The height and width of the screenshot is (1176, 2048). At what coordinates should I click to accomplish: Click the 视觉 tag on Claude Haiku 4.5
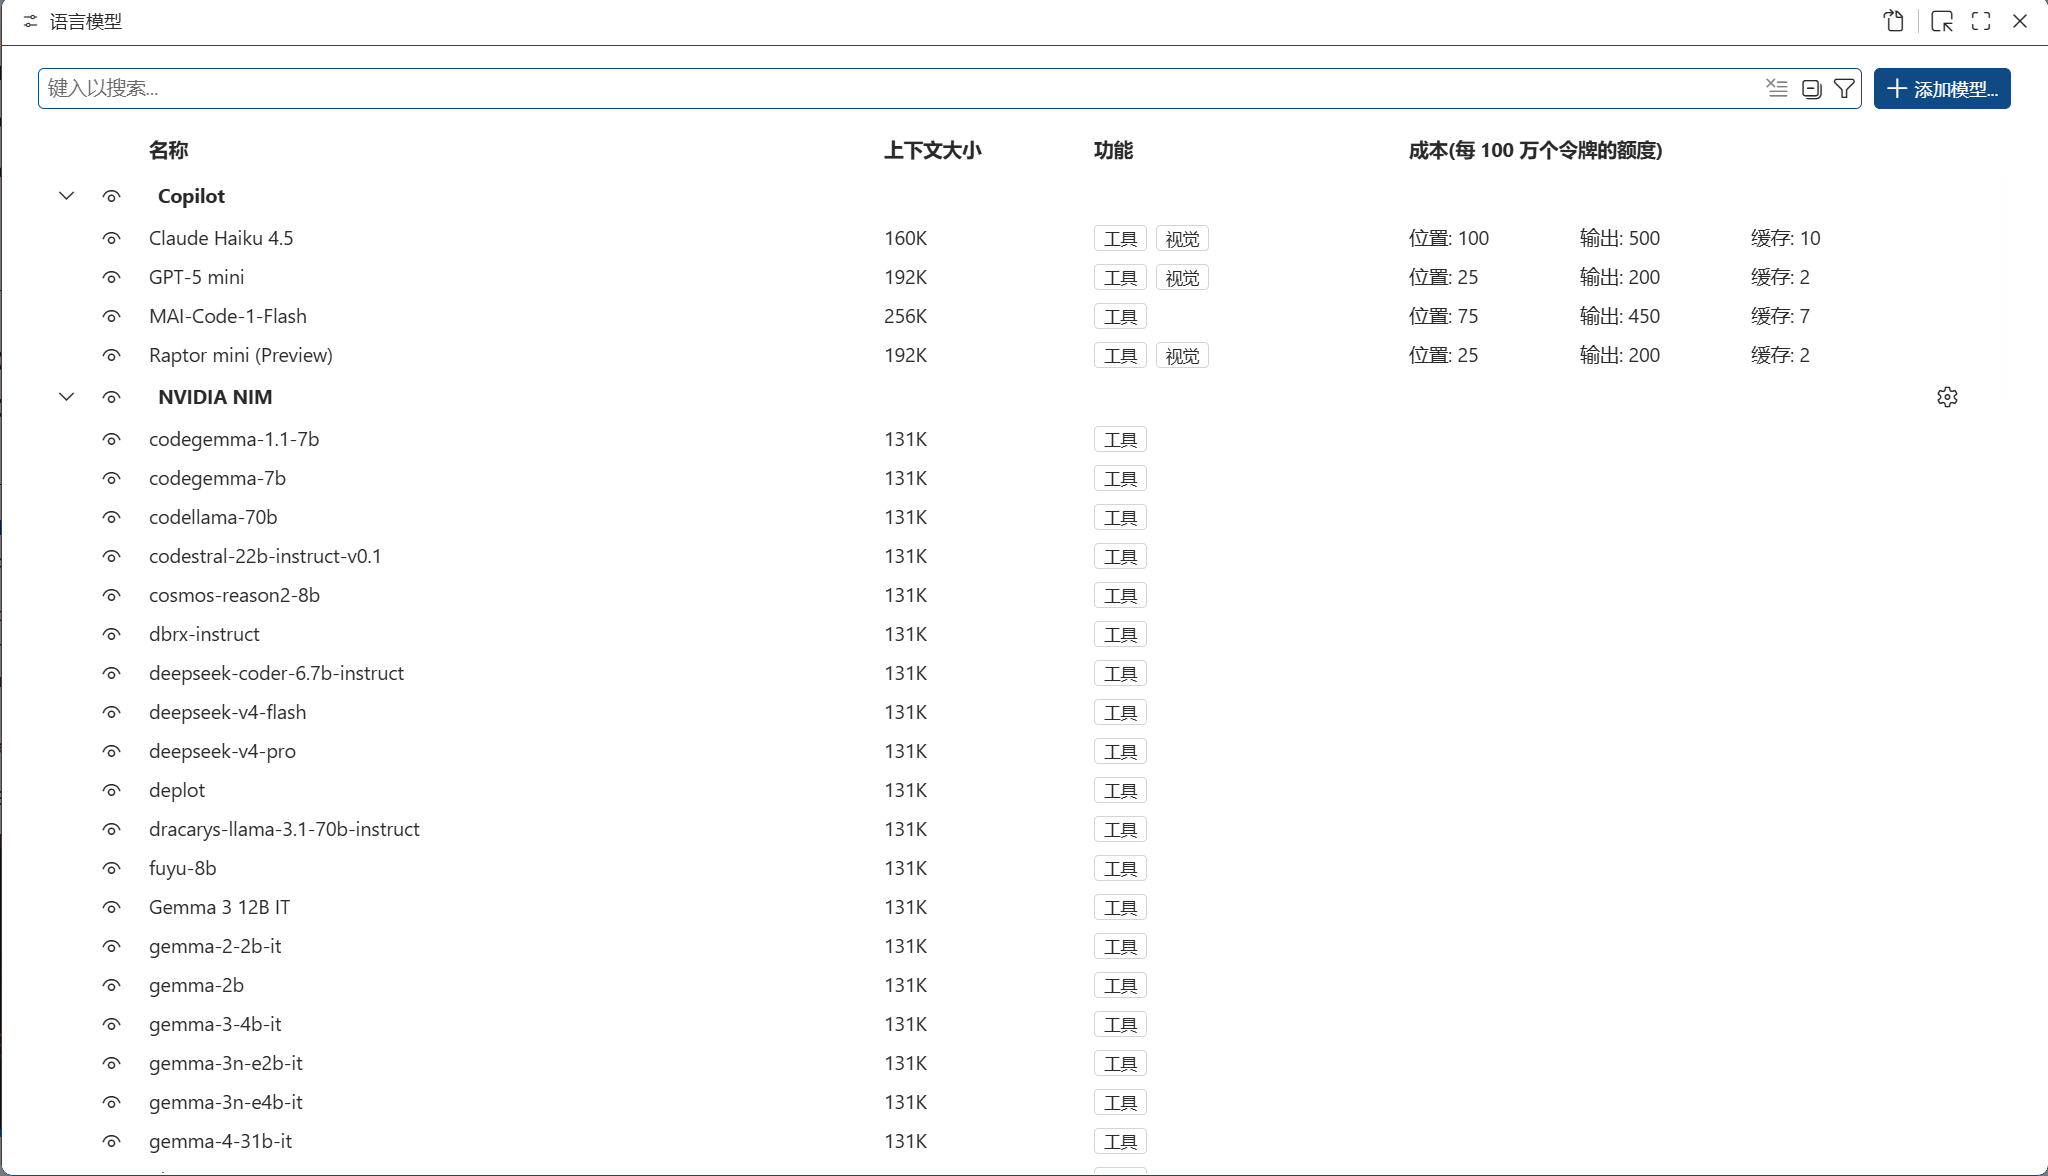pyautogui.click(x=1182, y=239)
